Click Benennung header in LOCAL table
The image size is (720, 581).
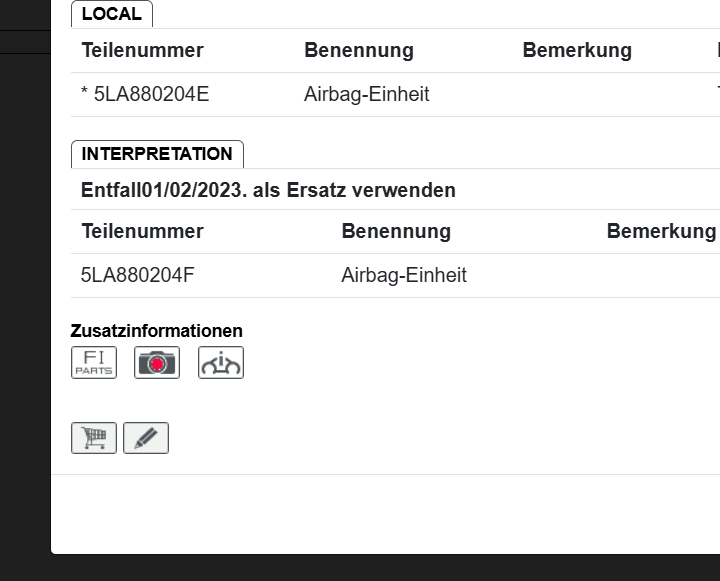[358, 50]
